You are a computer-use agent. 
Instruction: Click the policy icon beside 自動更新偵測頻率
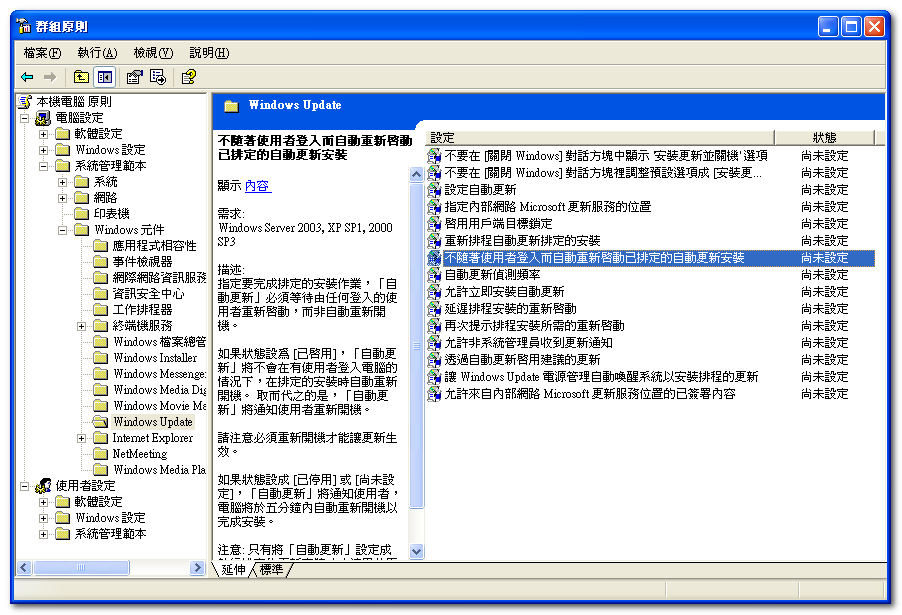tap(434, 275)
